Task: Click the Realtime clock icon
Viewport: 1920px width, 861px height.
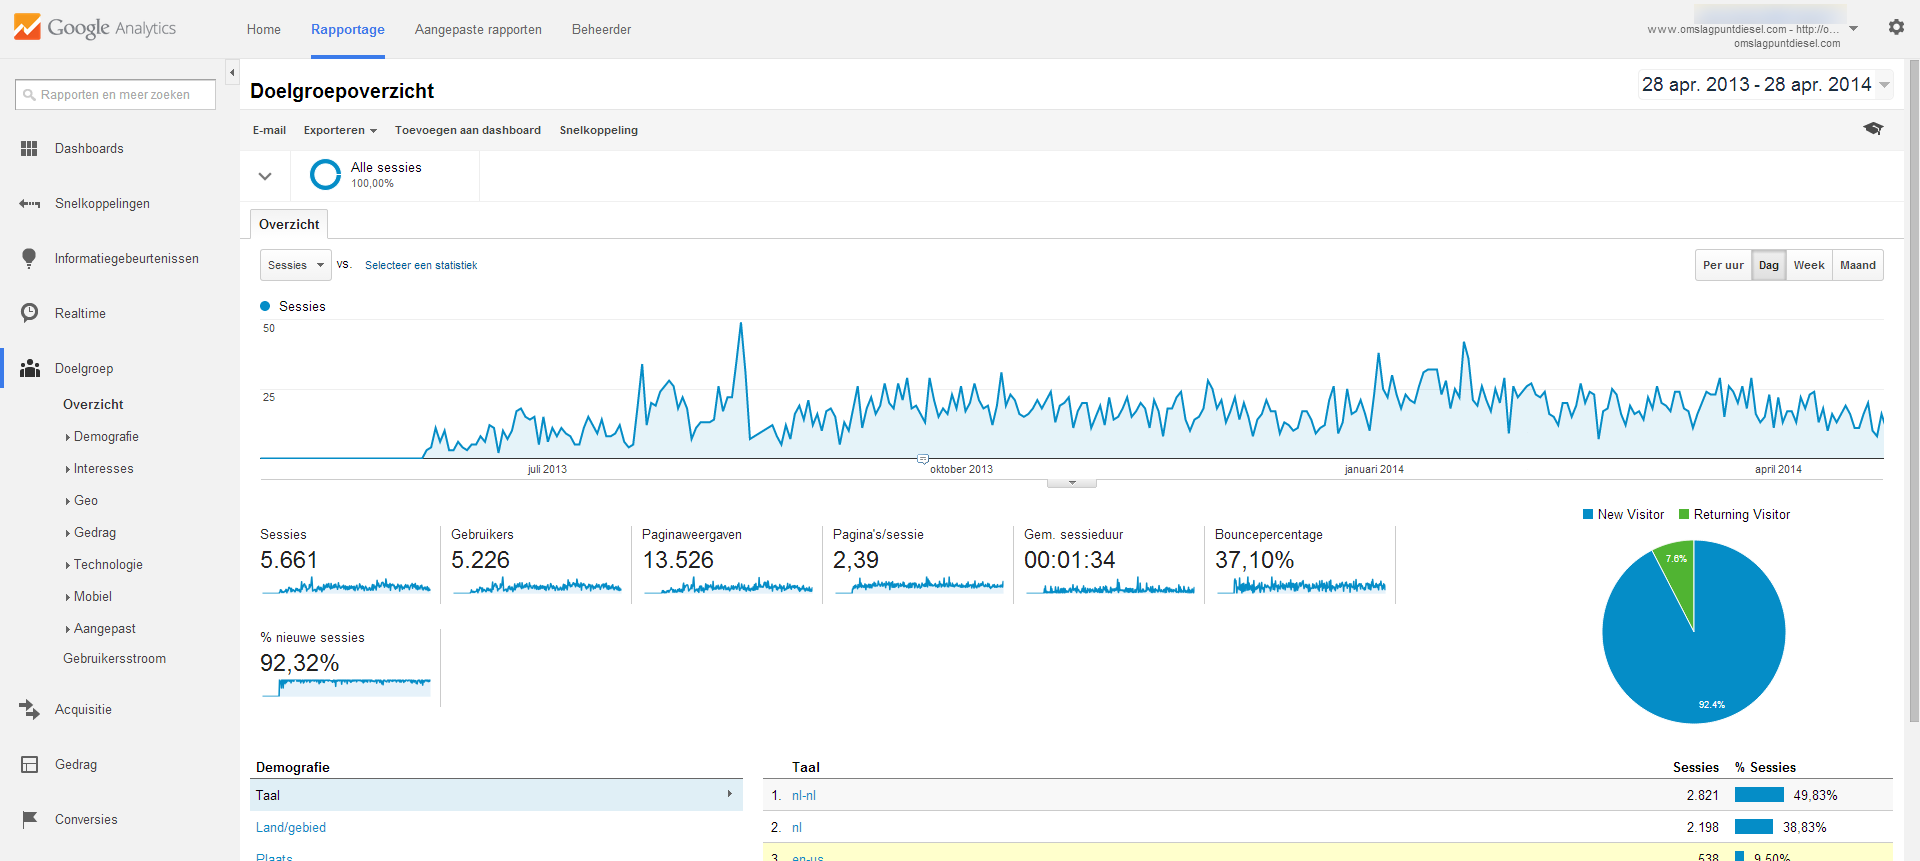Action: [x=29, y=313]
